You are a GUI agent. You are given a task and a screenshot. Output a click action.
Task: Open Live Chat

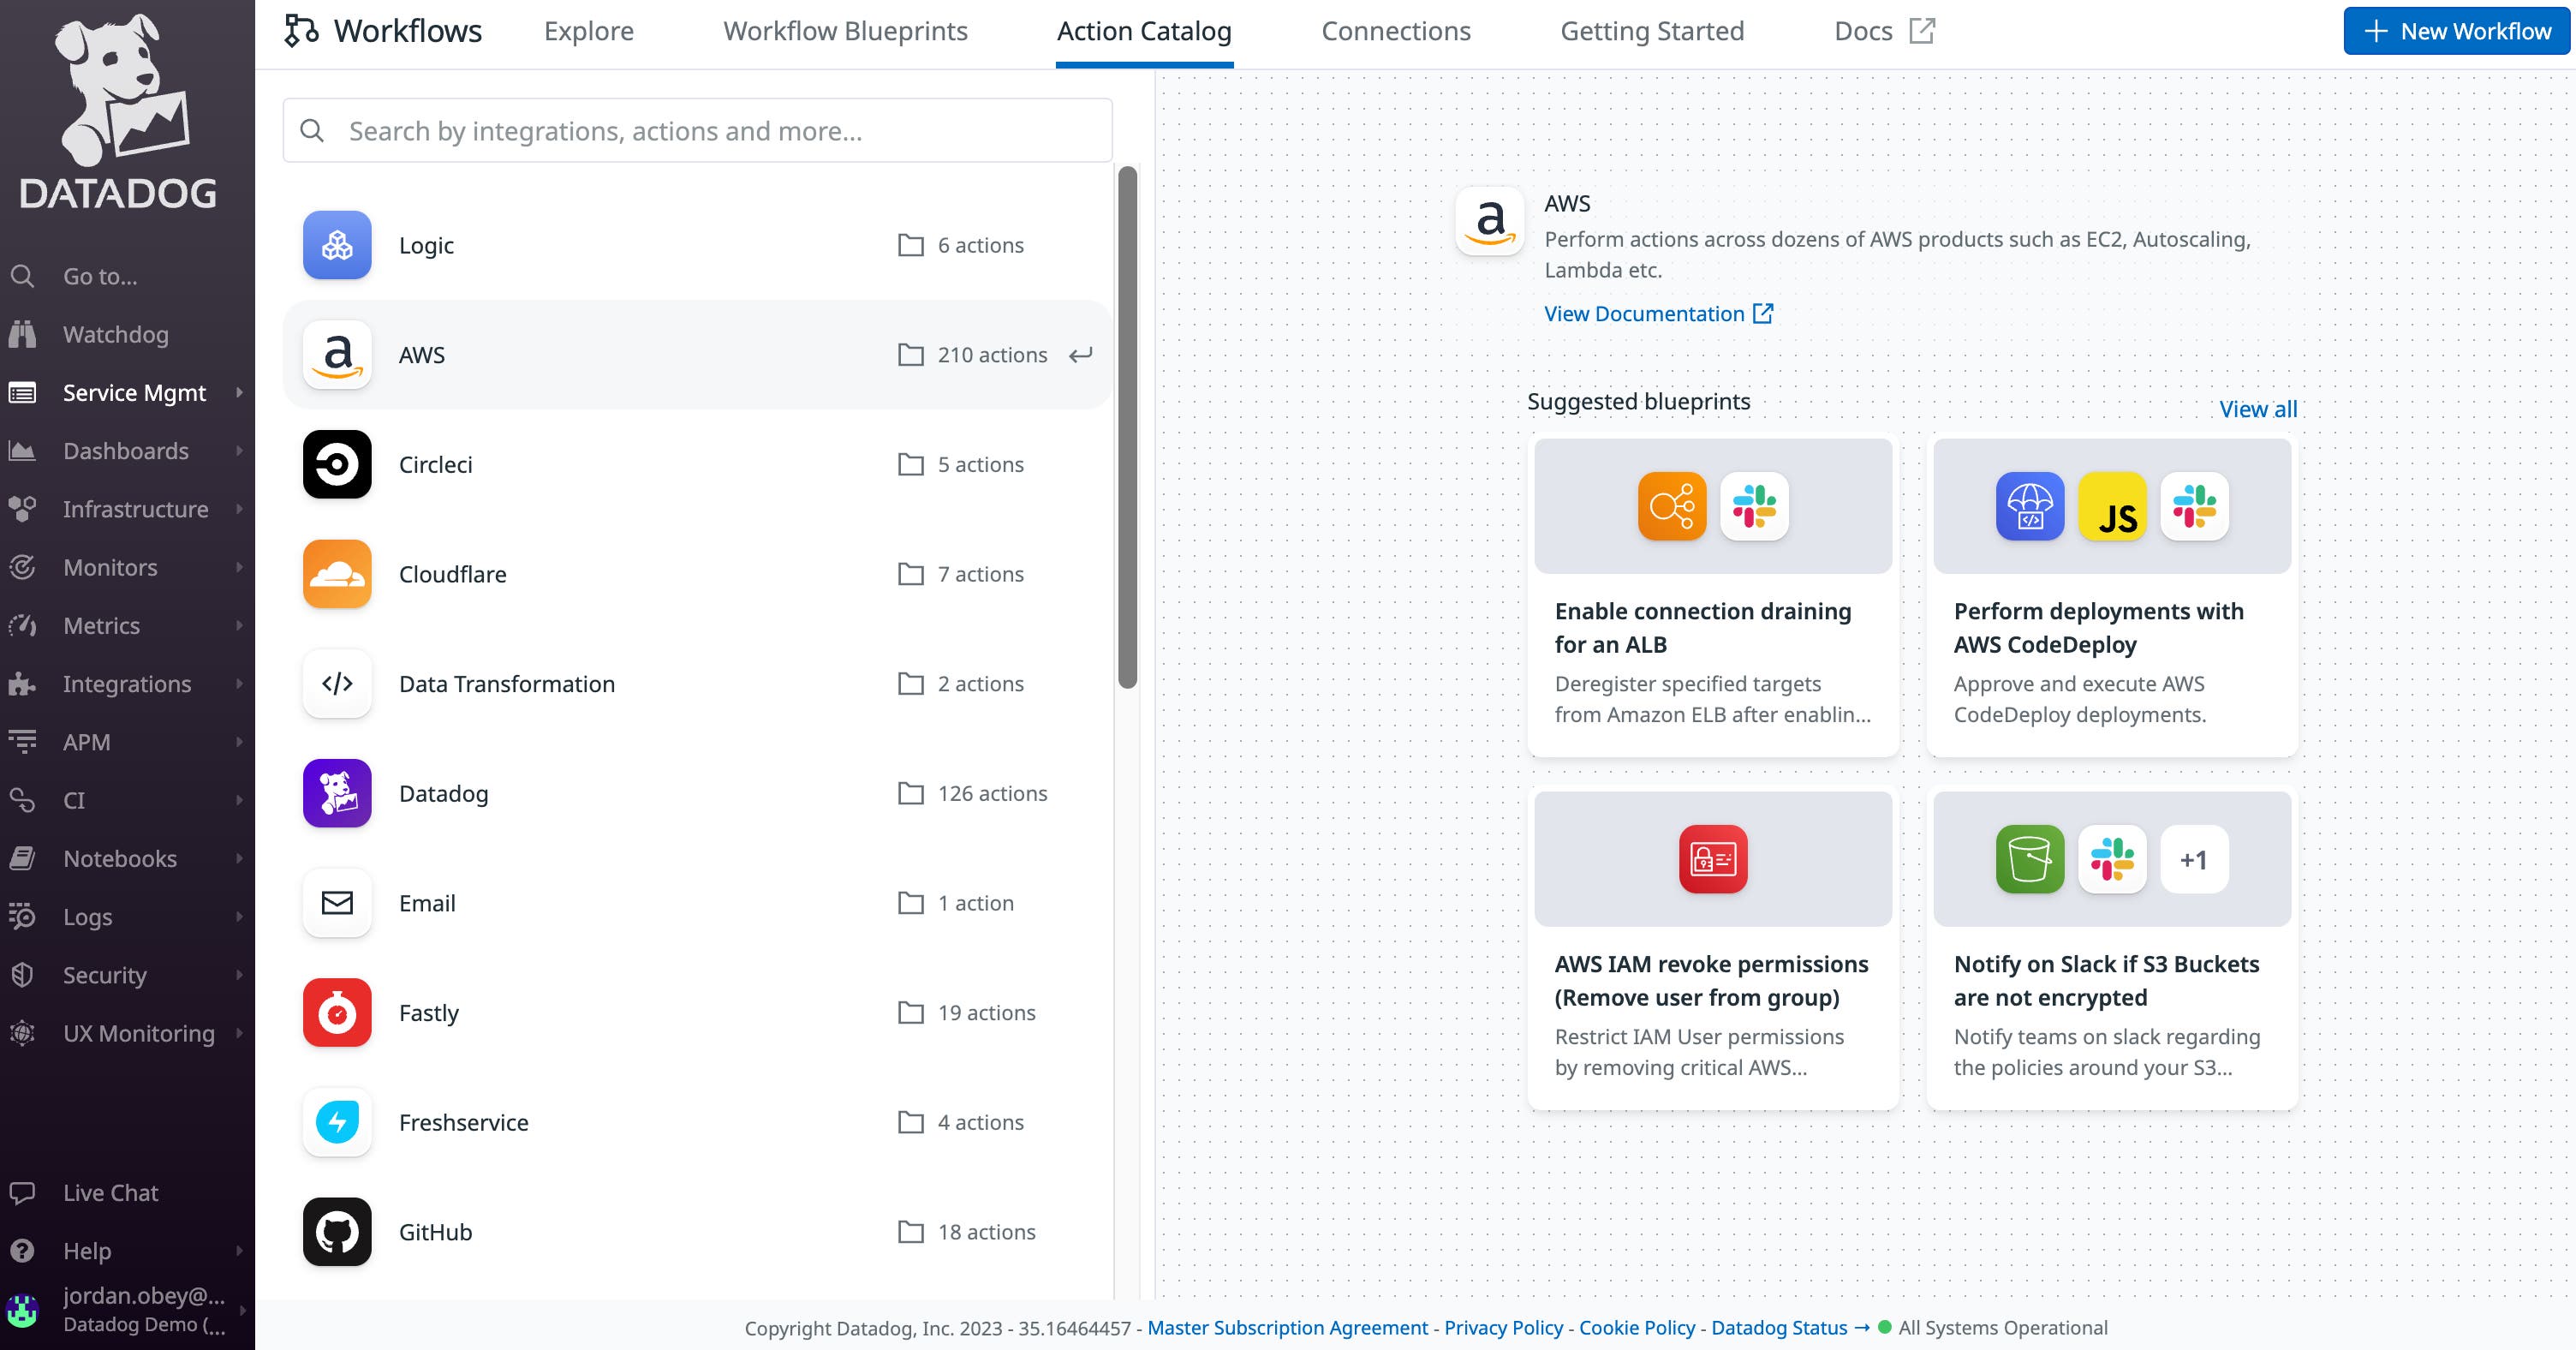point(110,1192)
